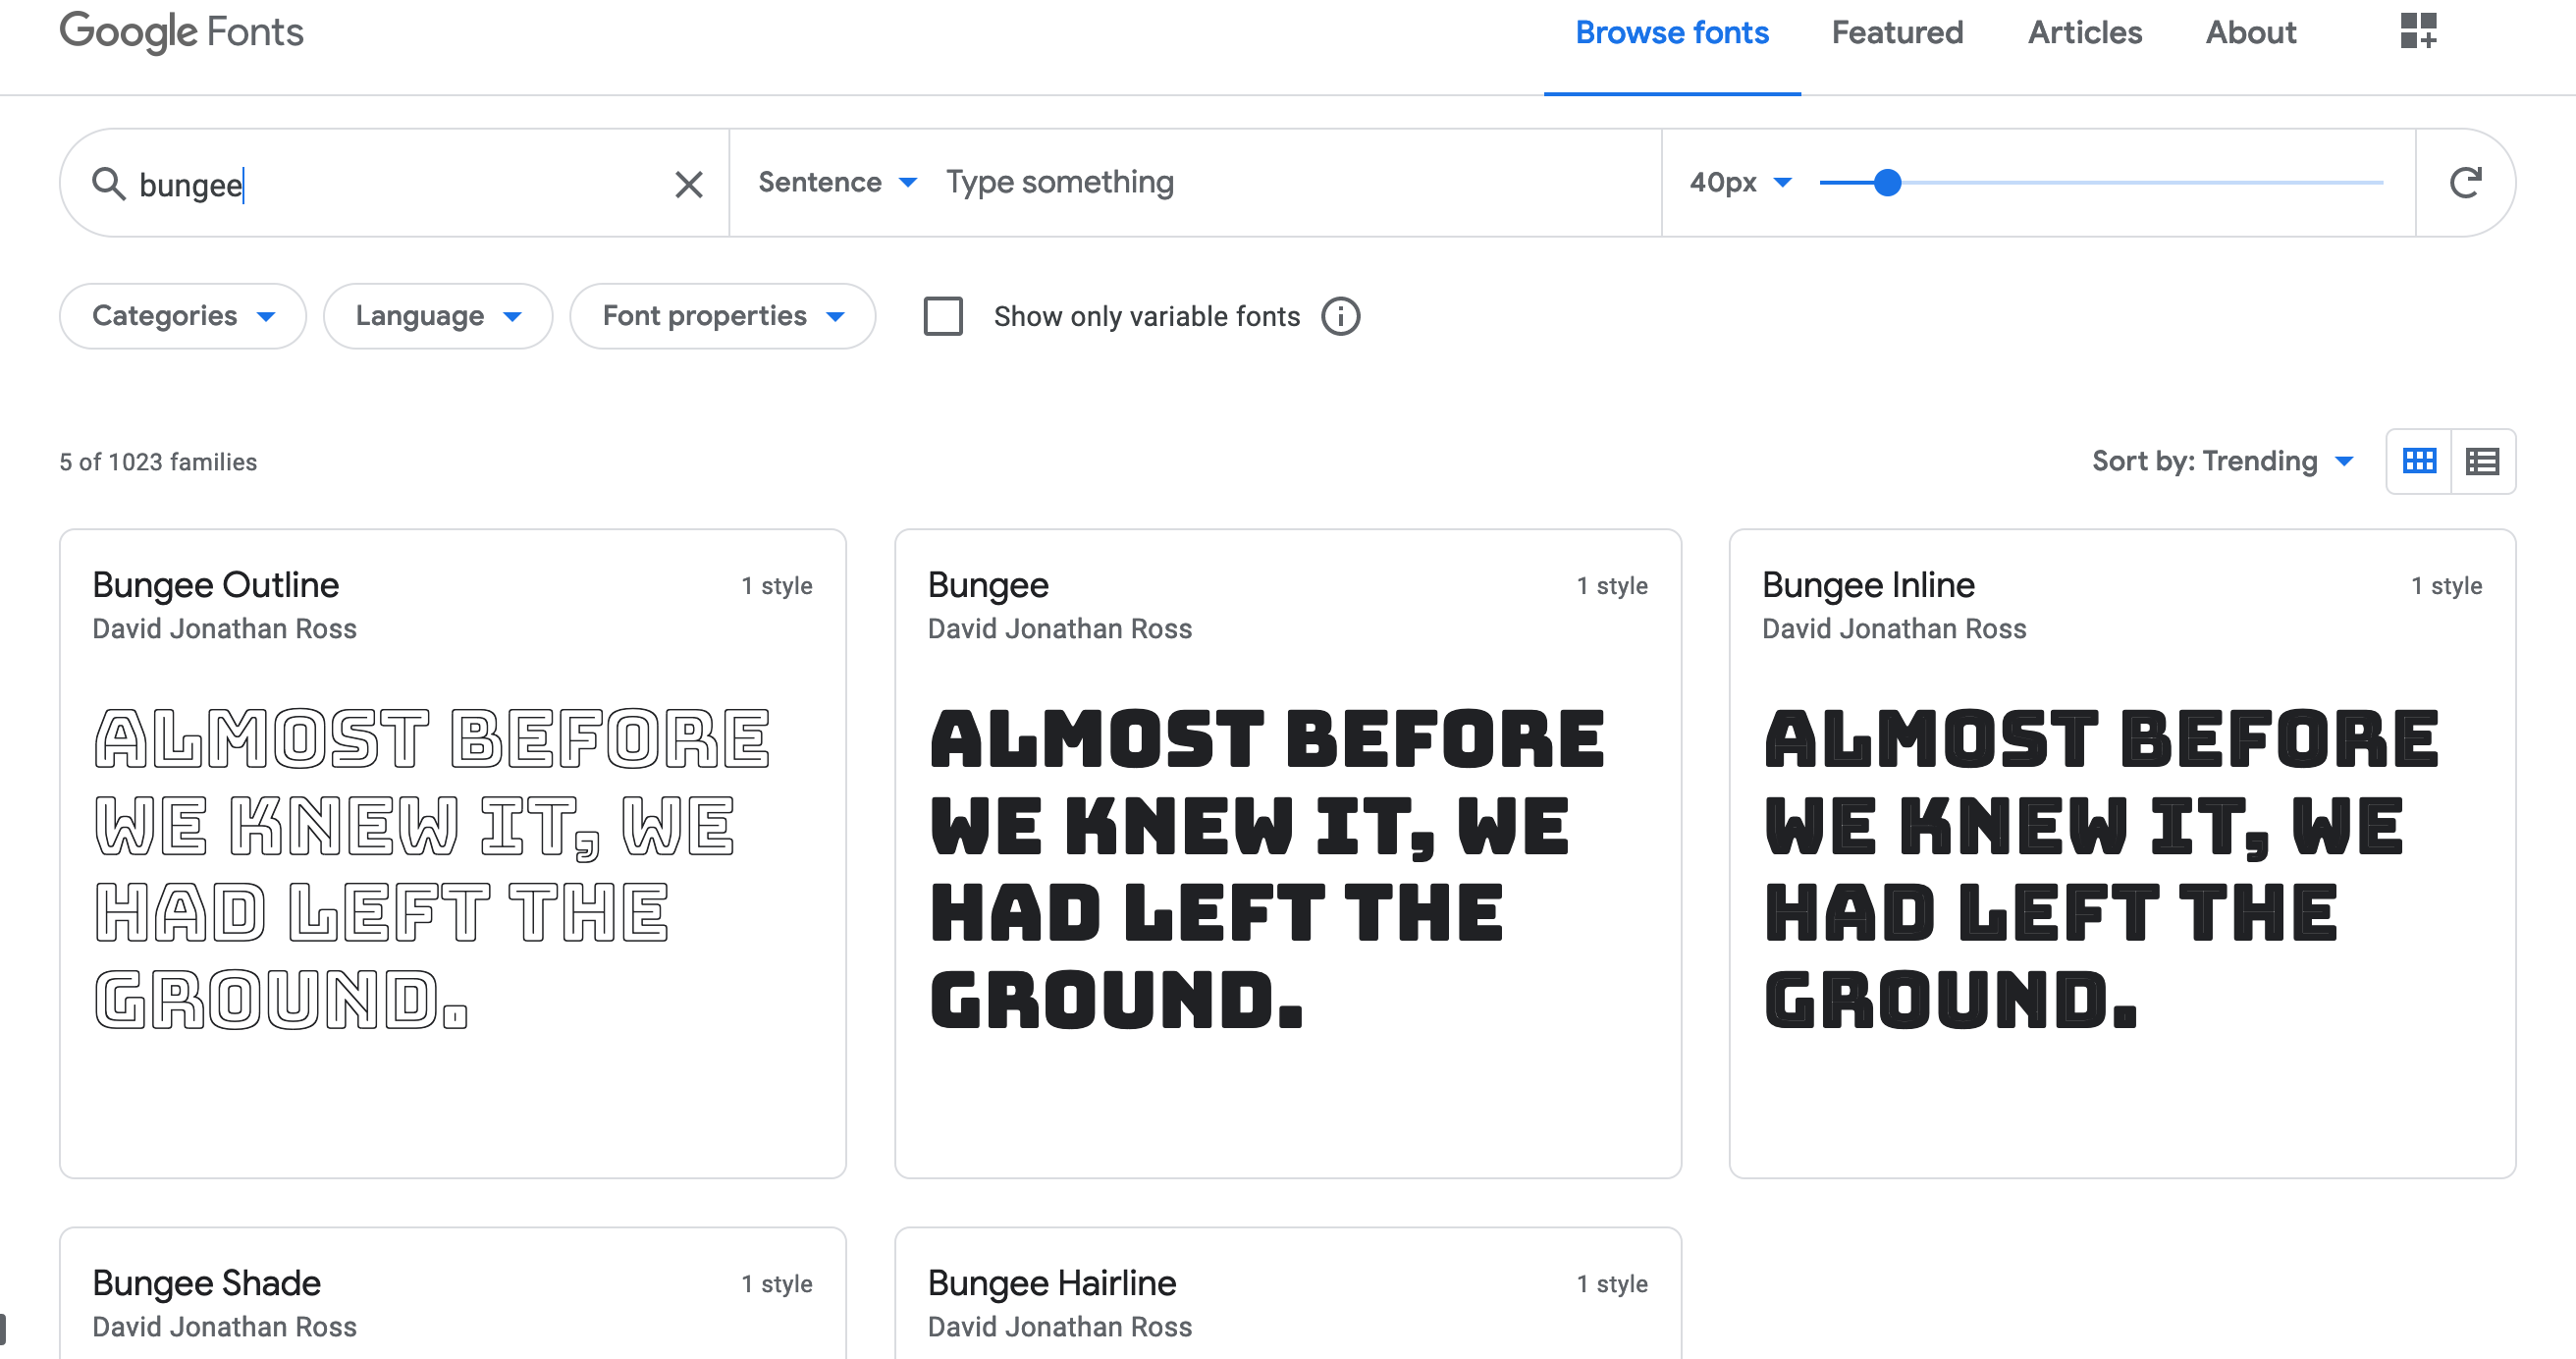Open the Bungee font title
The image size is (2576, 1359).
pyautogui.click(x=988, y=585)
